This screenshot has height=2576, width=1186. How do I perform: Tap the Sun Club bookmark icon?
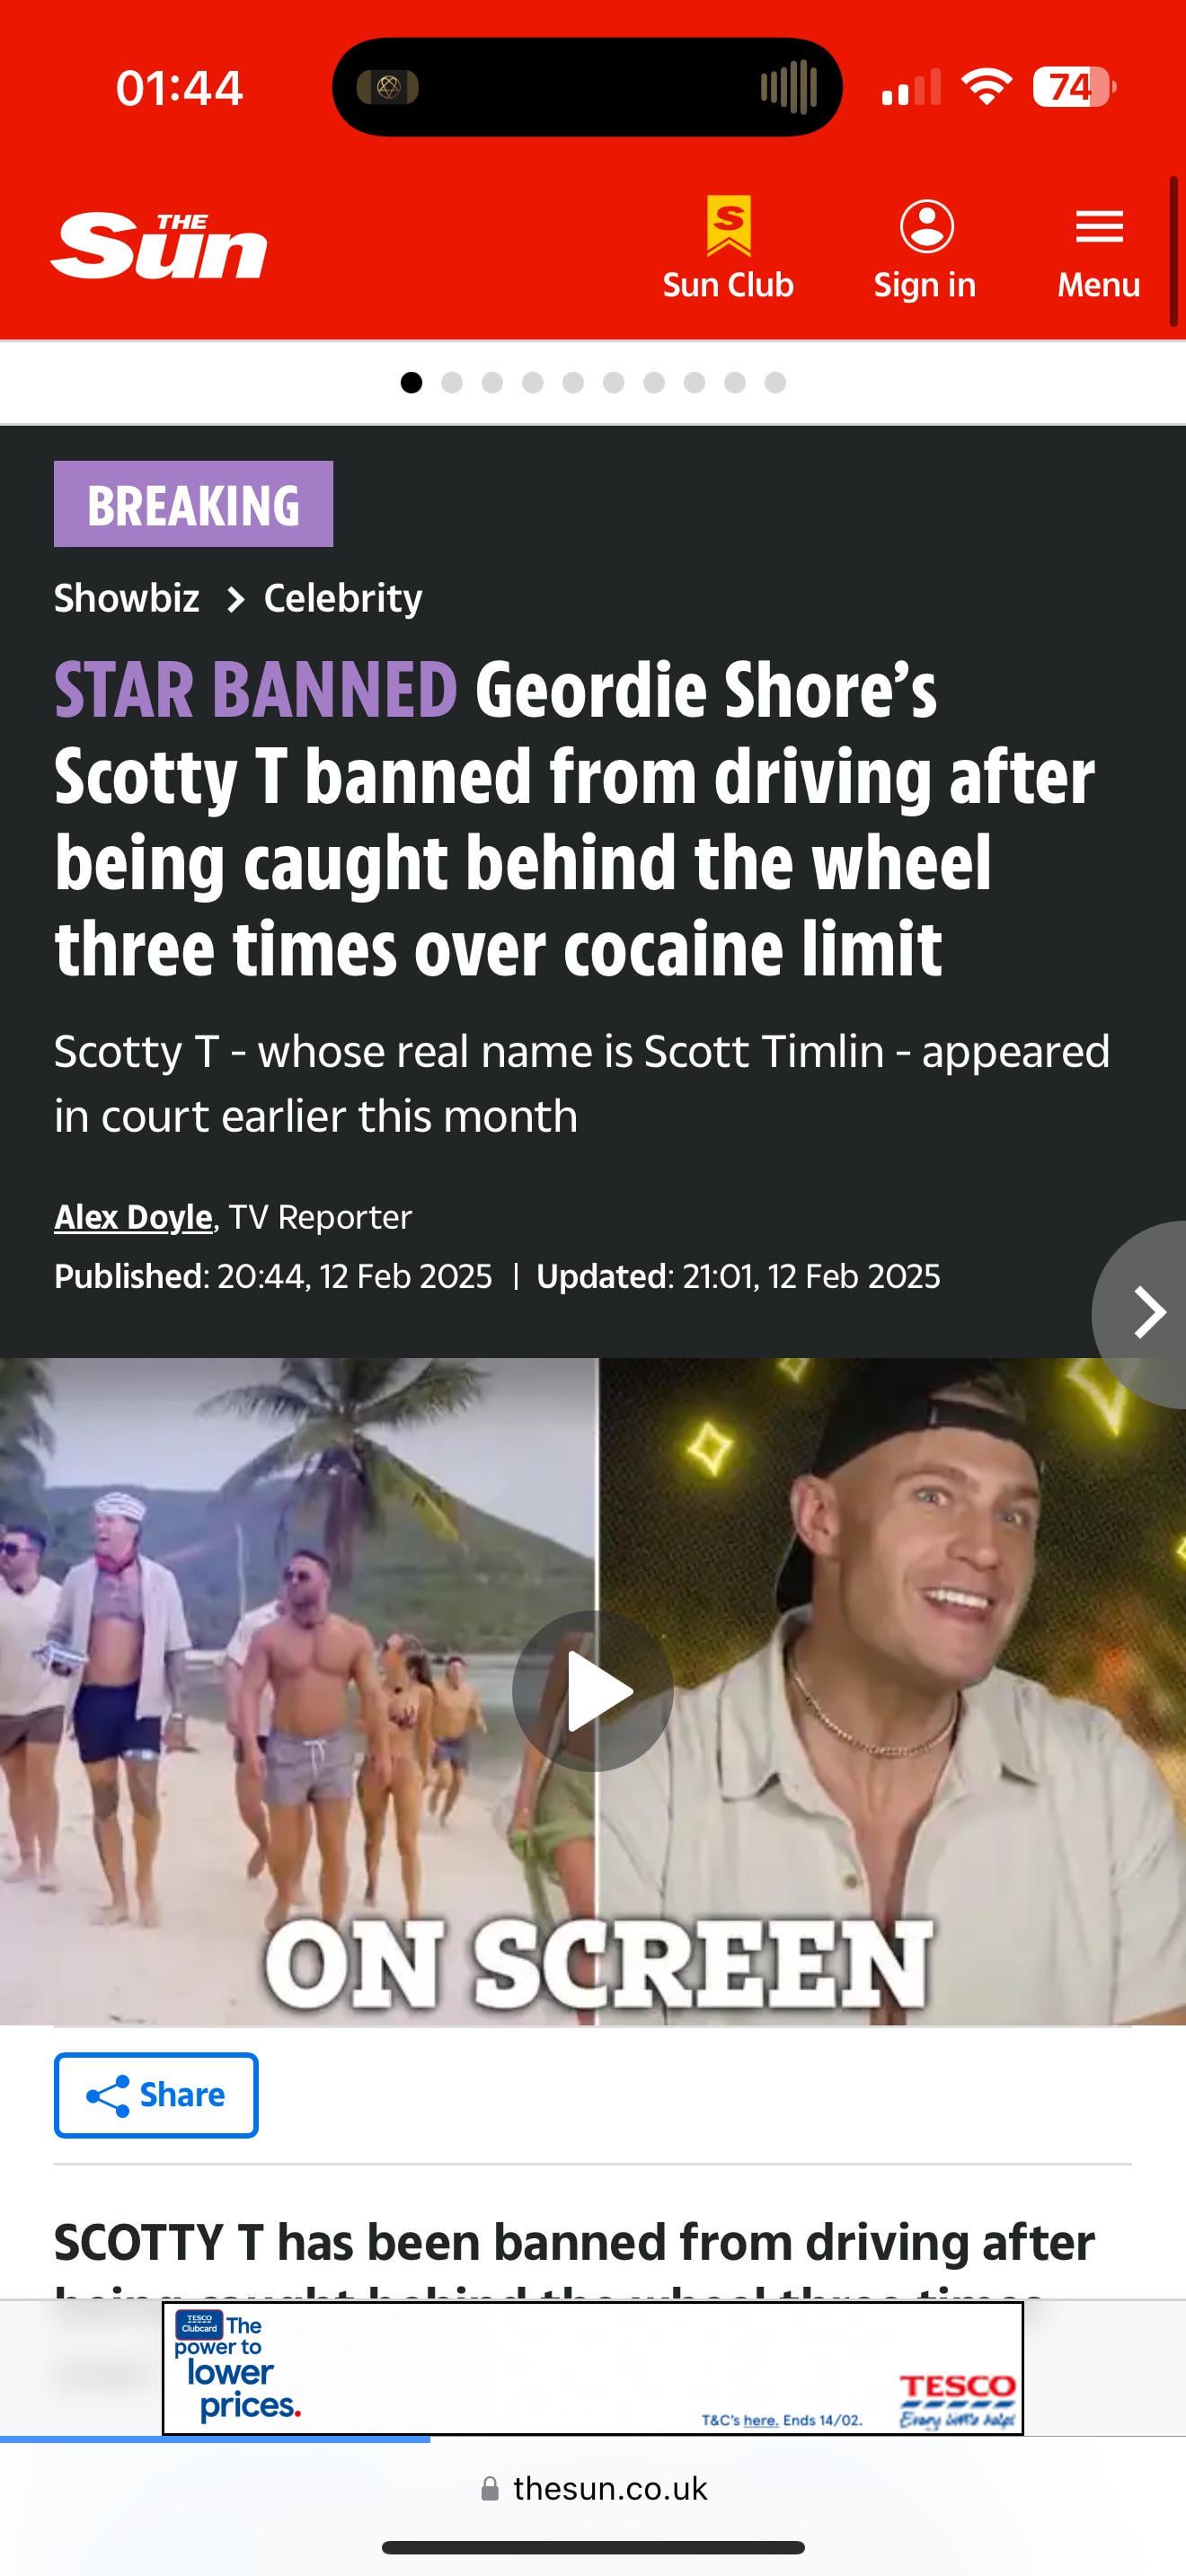728,225
